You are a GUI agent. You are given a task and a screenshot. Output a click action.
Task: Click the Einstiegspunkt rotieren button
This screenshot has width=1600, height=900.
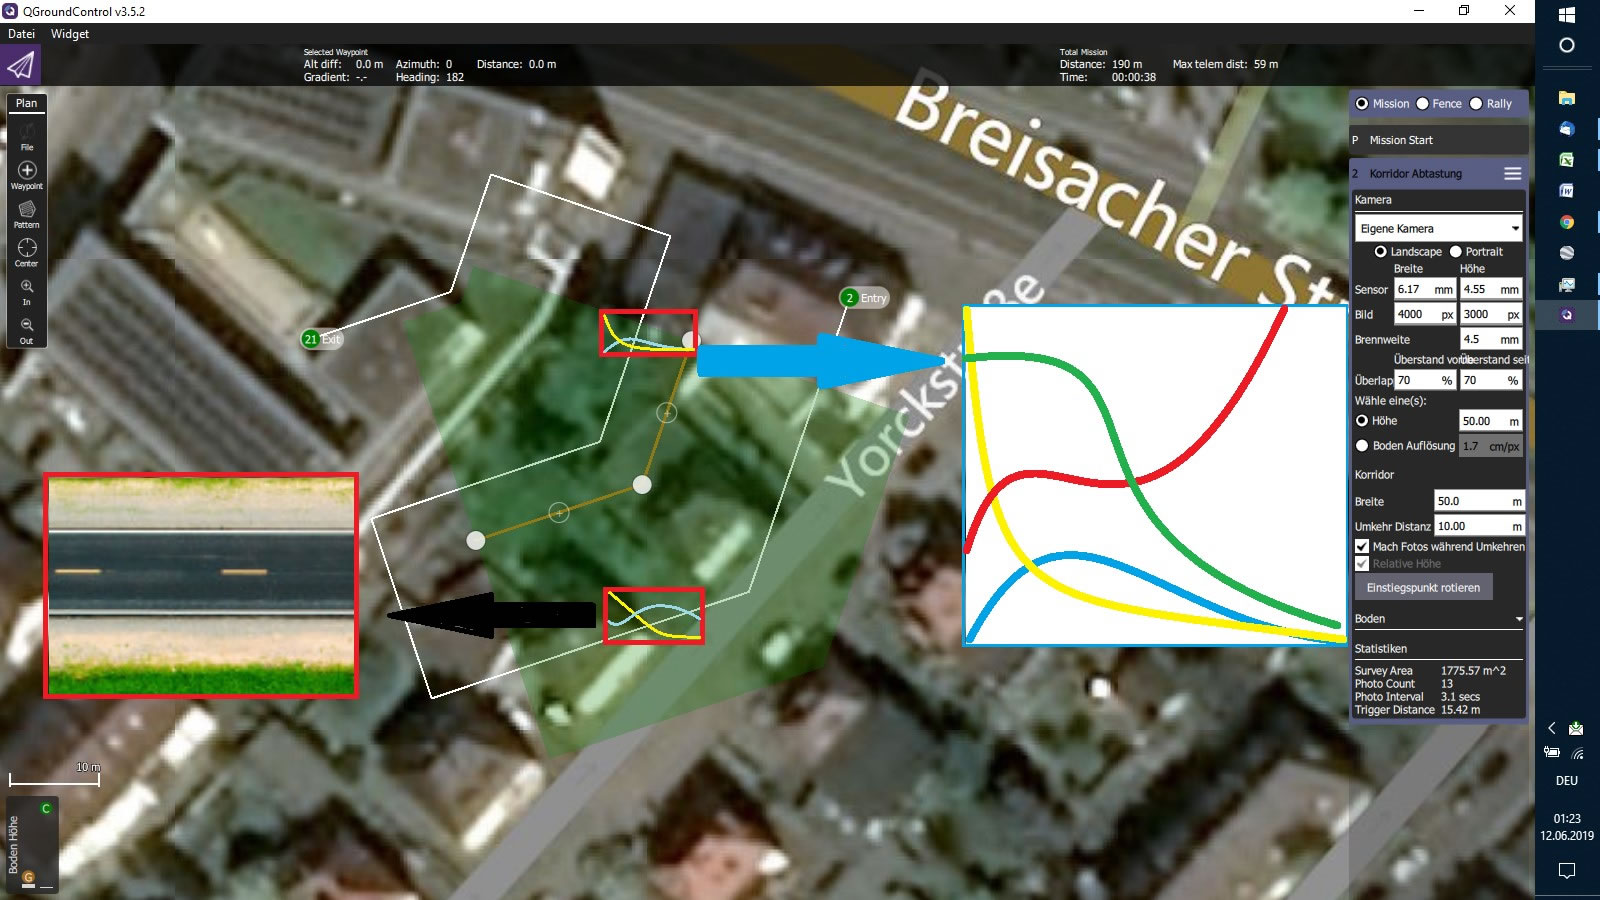(1423, 588)
